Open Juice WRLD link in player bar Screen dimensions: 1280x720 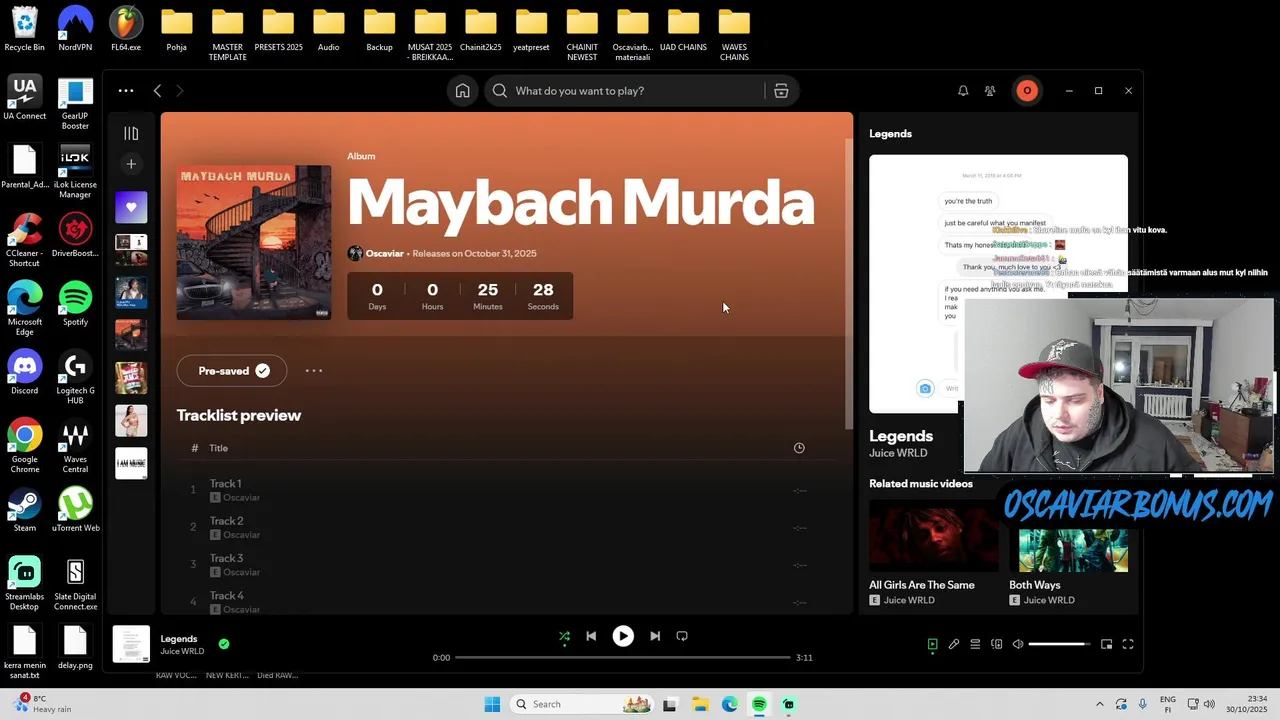[x=182, y=652]
